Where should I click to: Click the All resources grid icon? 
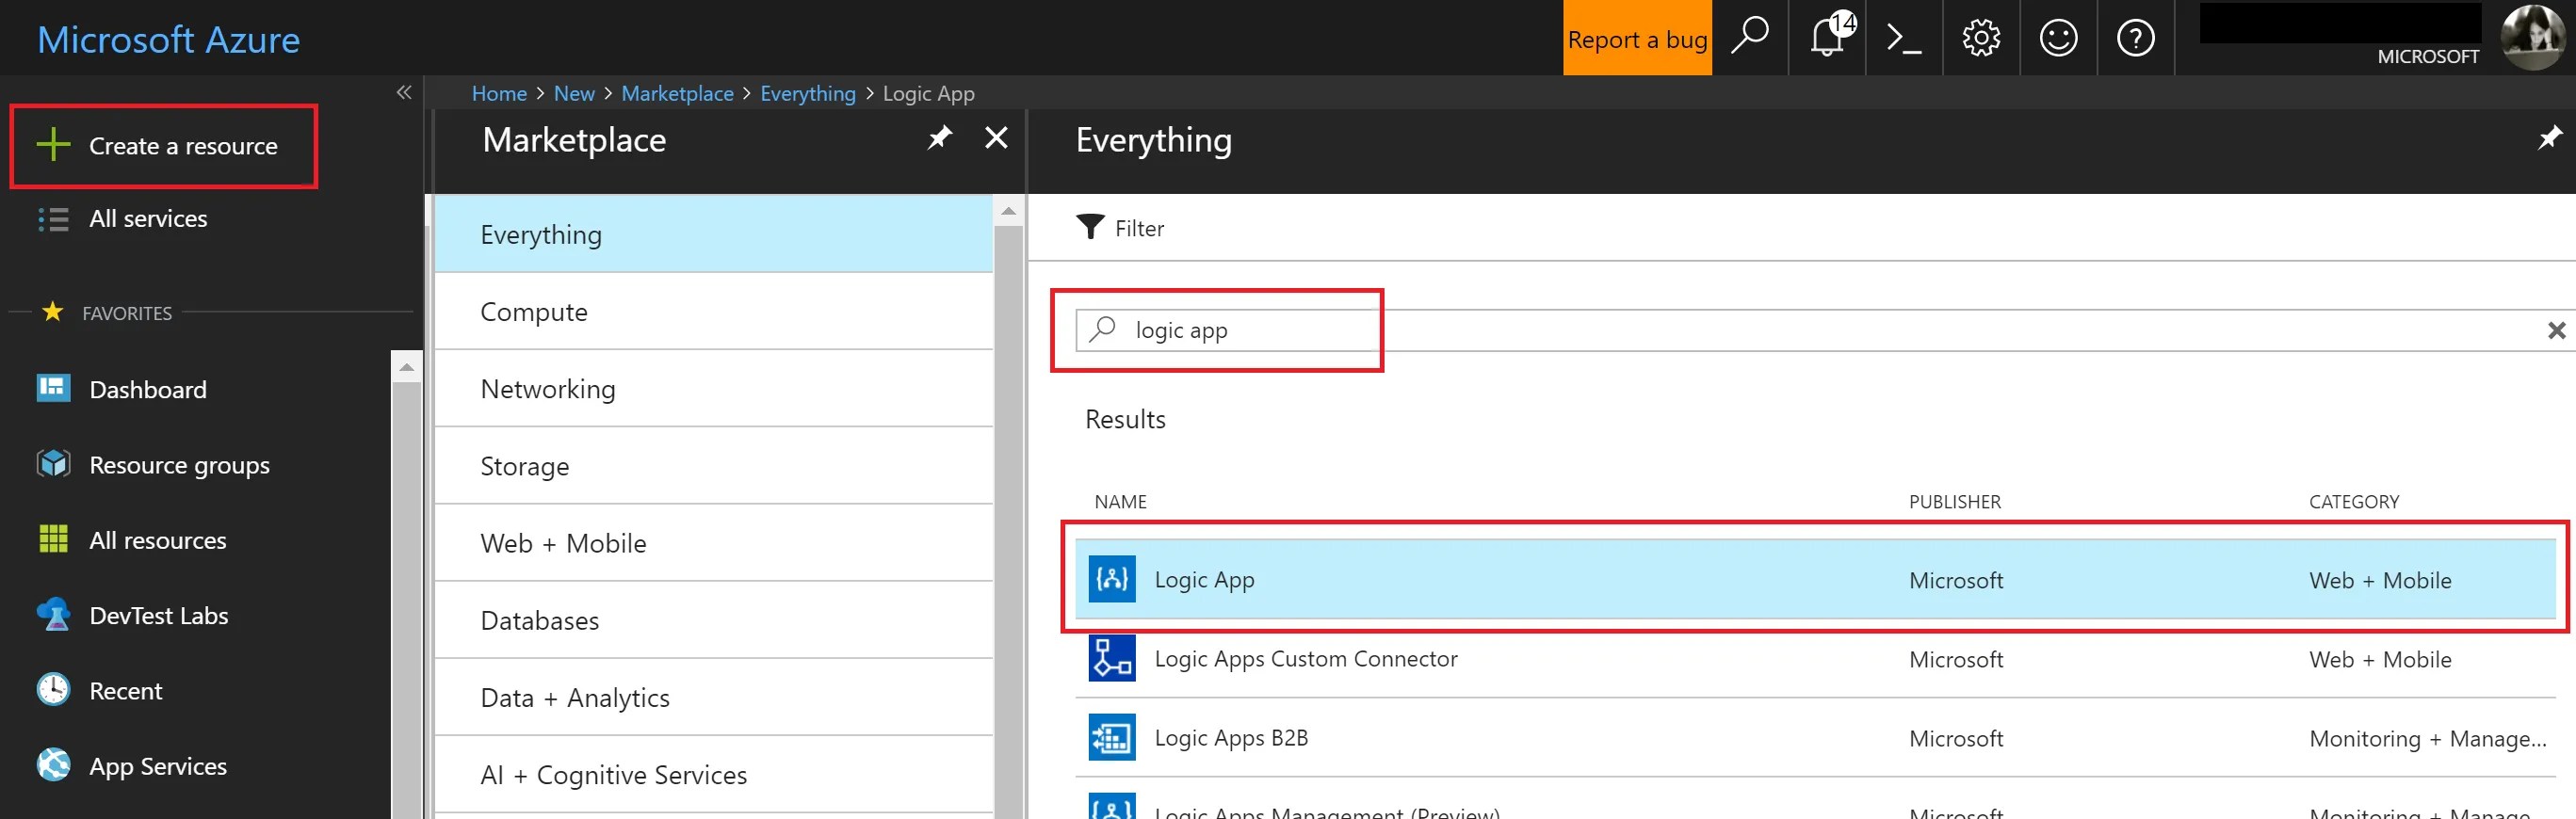(x=53, y=539)
